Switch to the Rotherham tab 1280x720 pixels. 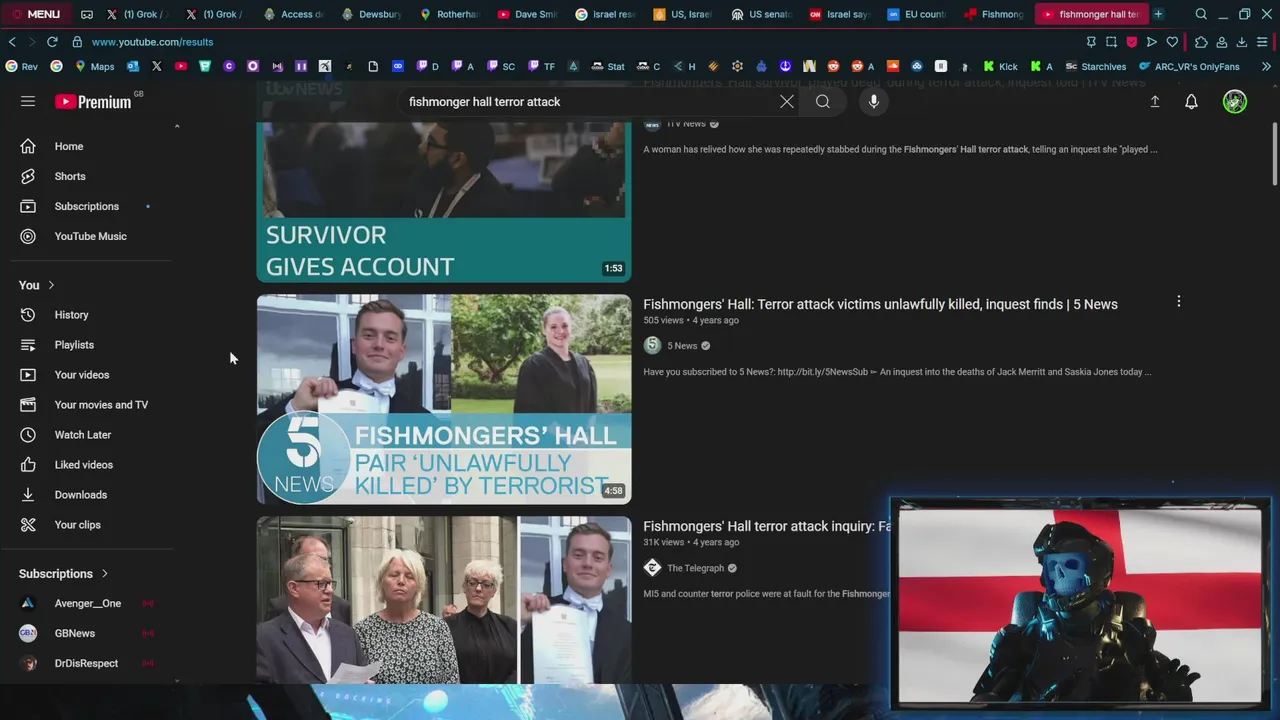pos(448,14)
